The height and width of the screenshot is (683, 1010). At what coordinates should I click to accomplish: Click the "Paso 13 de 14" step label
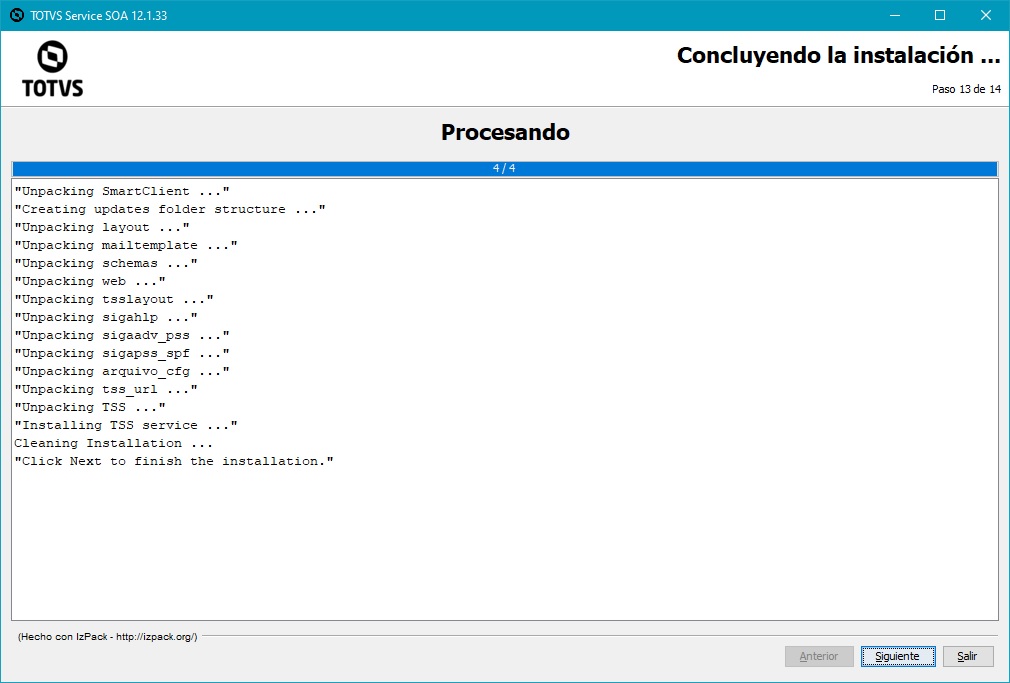[x=966, y=90]
